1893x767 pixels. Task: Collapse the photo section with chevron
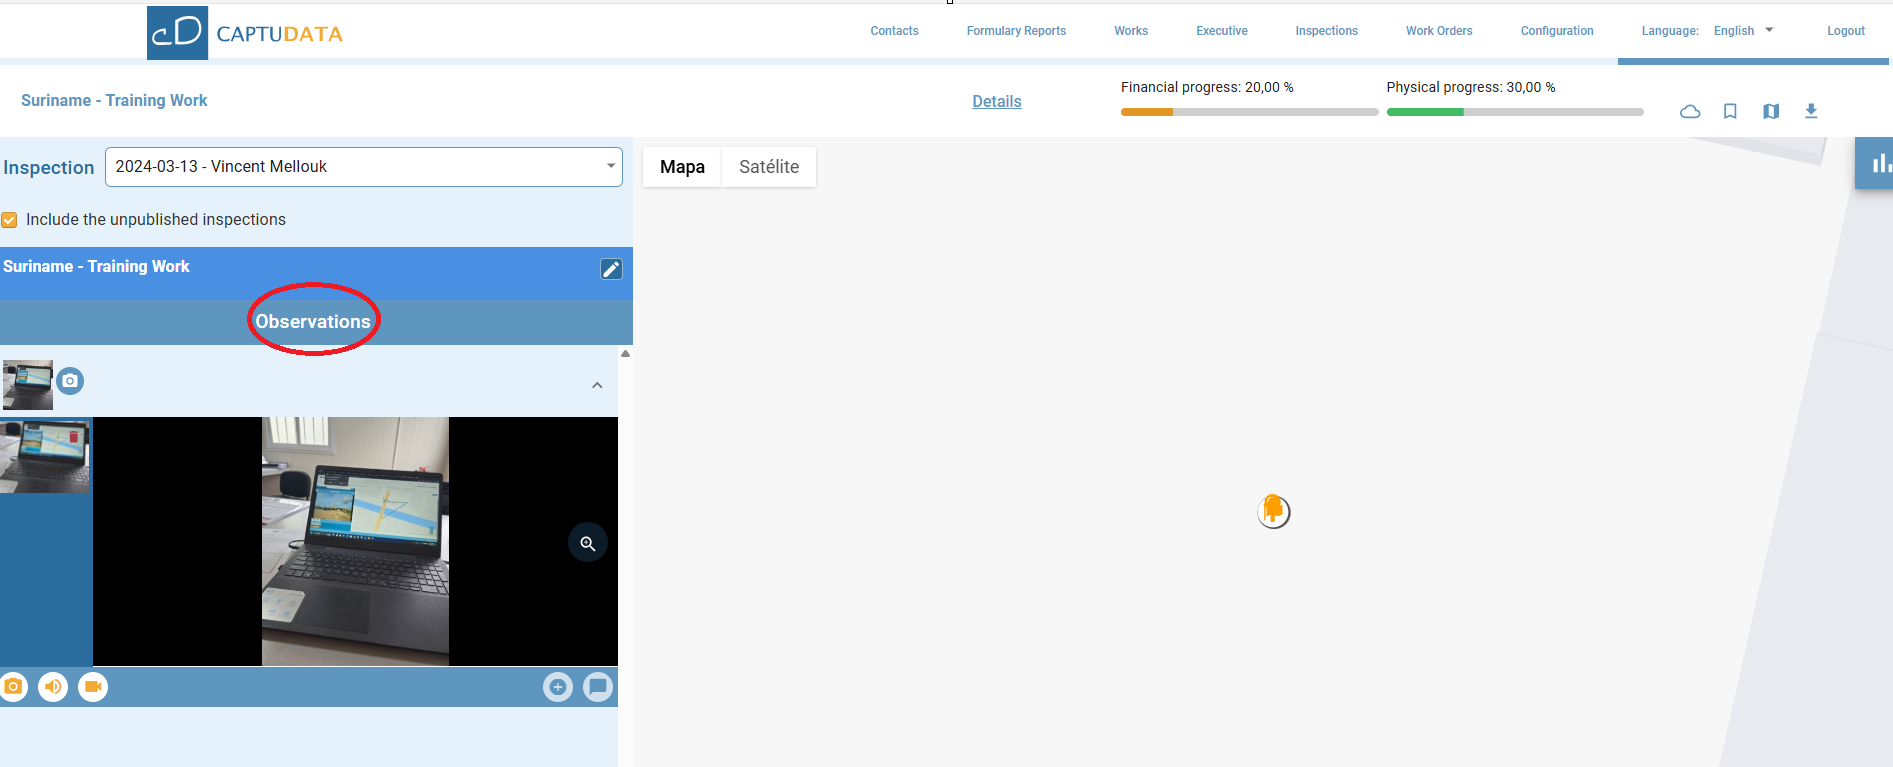coord(597,385)
